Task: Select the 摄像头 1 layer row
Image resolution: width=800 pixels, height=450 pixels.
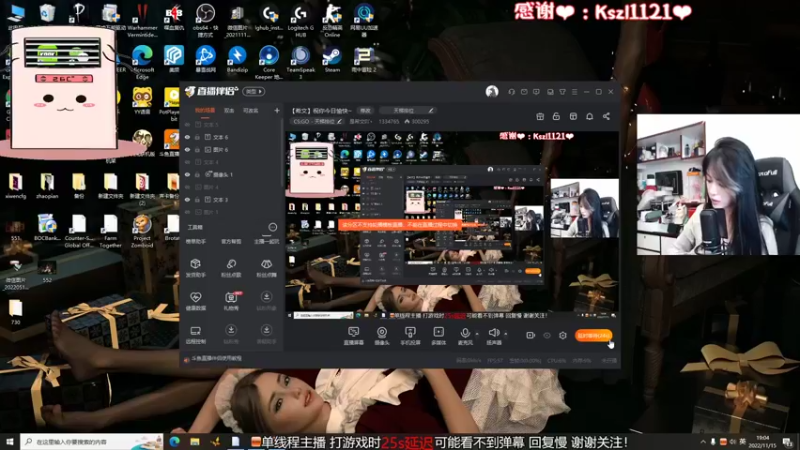Action: tap(232, 174)
